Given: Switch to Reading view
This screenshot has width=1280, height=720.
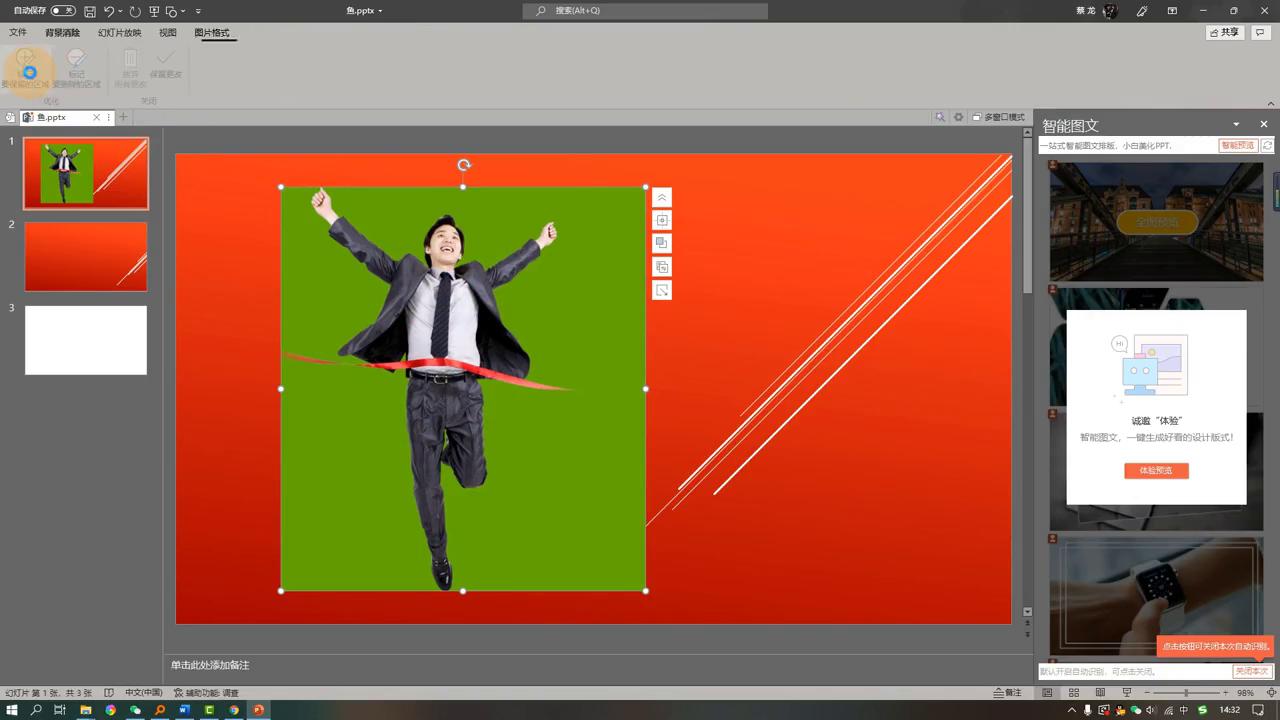Looking at the screenshot, I should pyautogui.click(x=1100, y=693).
